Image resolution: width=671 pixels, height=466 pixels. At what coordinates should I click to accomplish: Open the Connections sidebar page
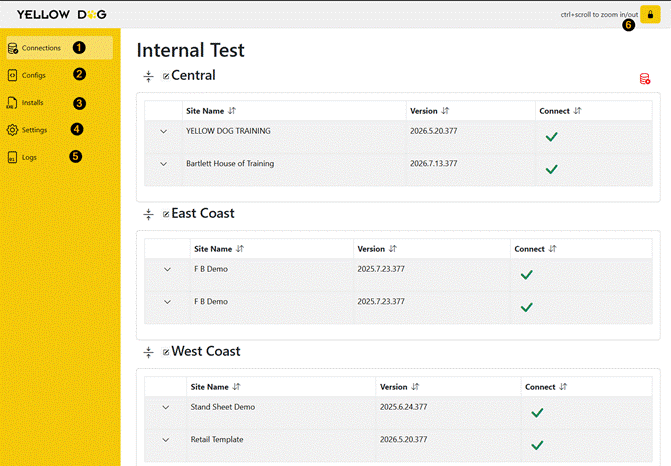click(x=59, y=47)
